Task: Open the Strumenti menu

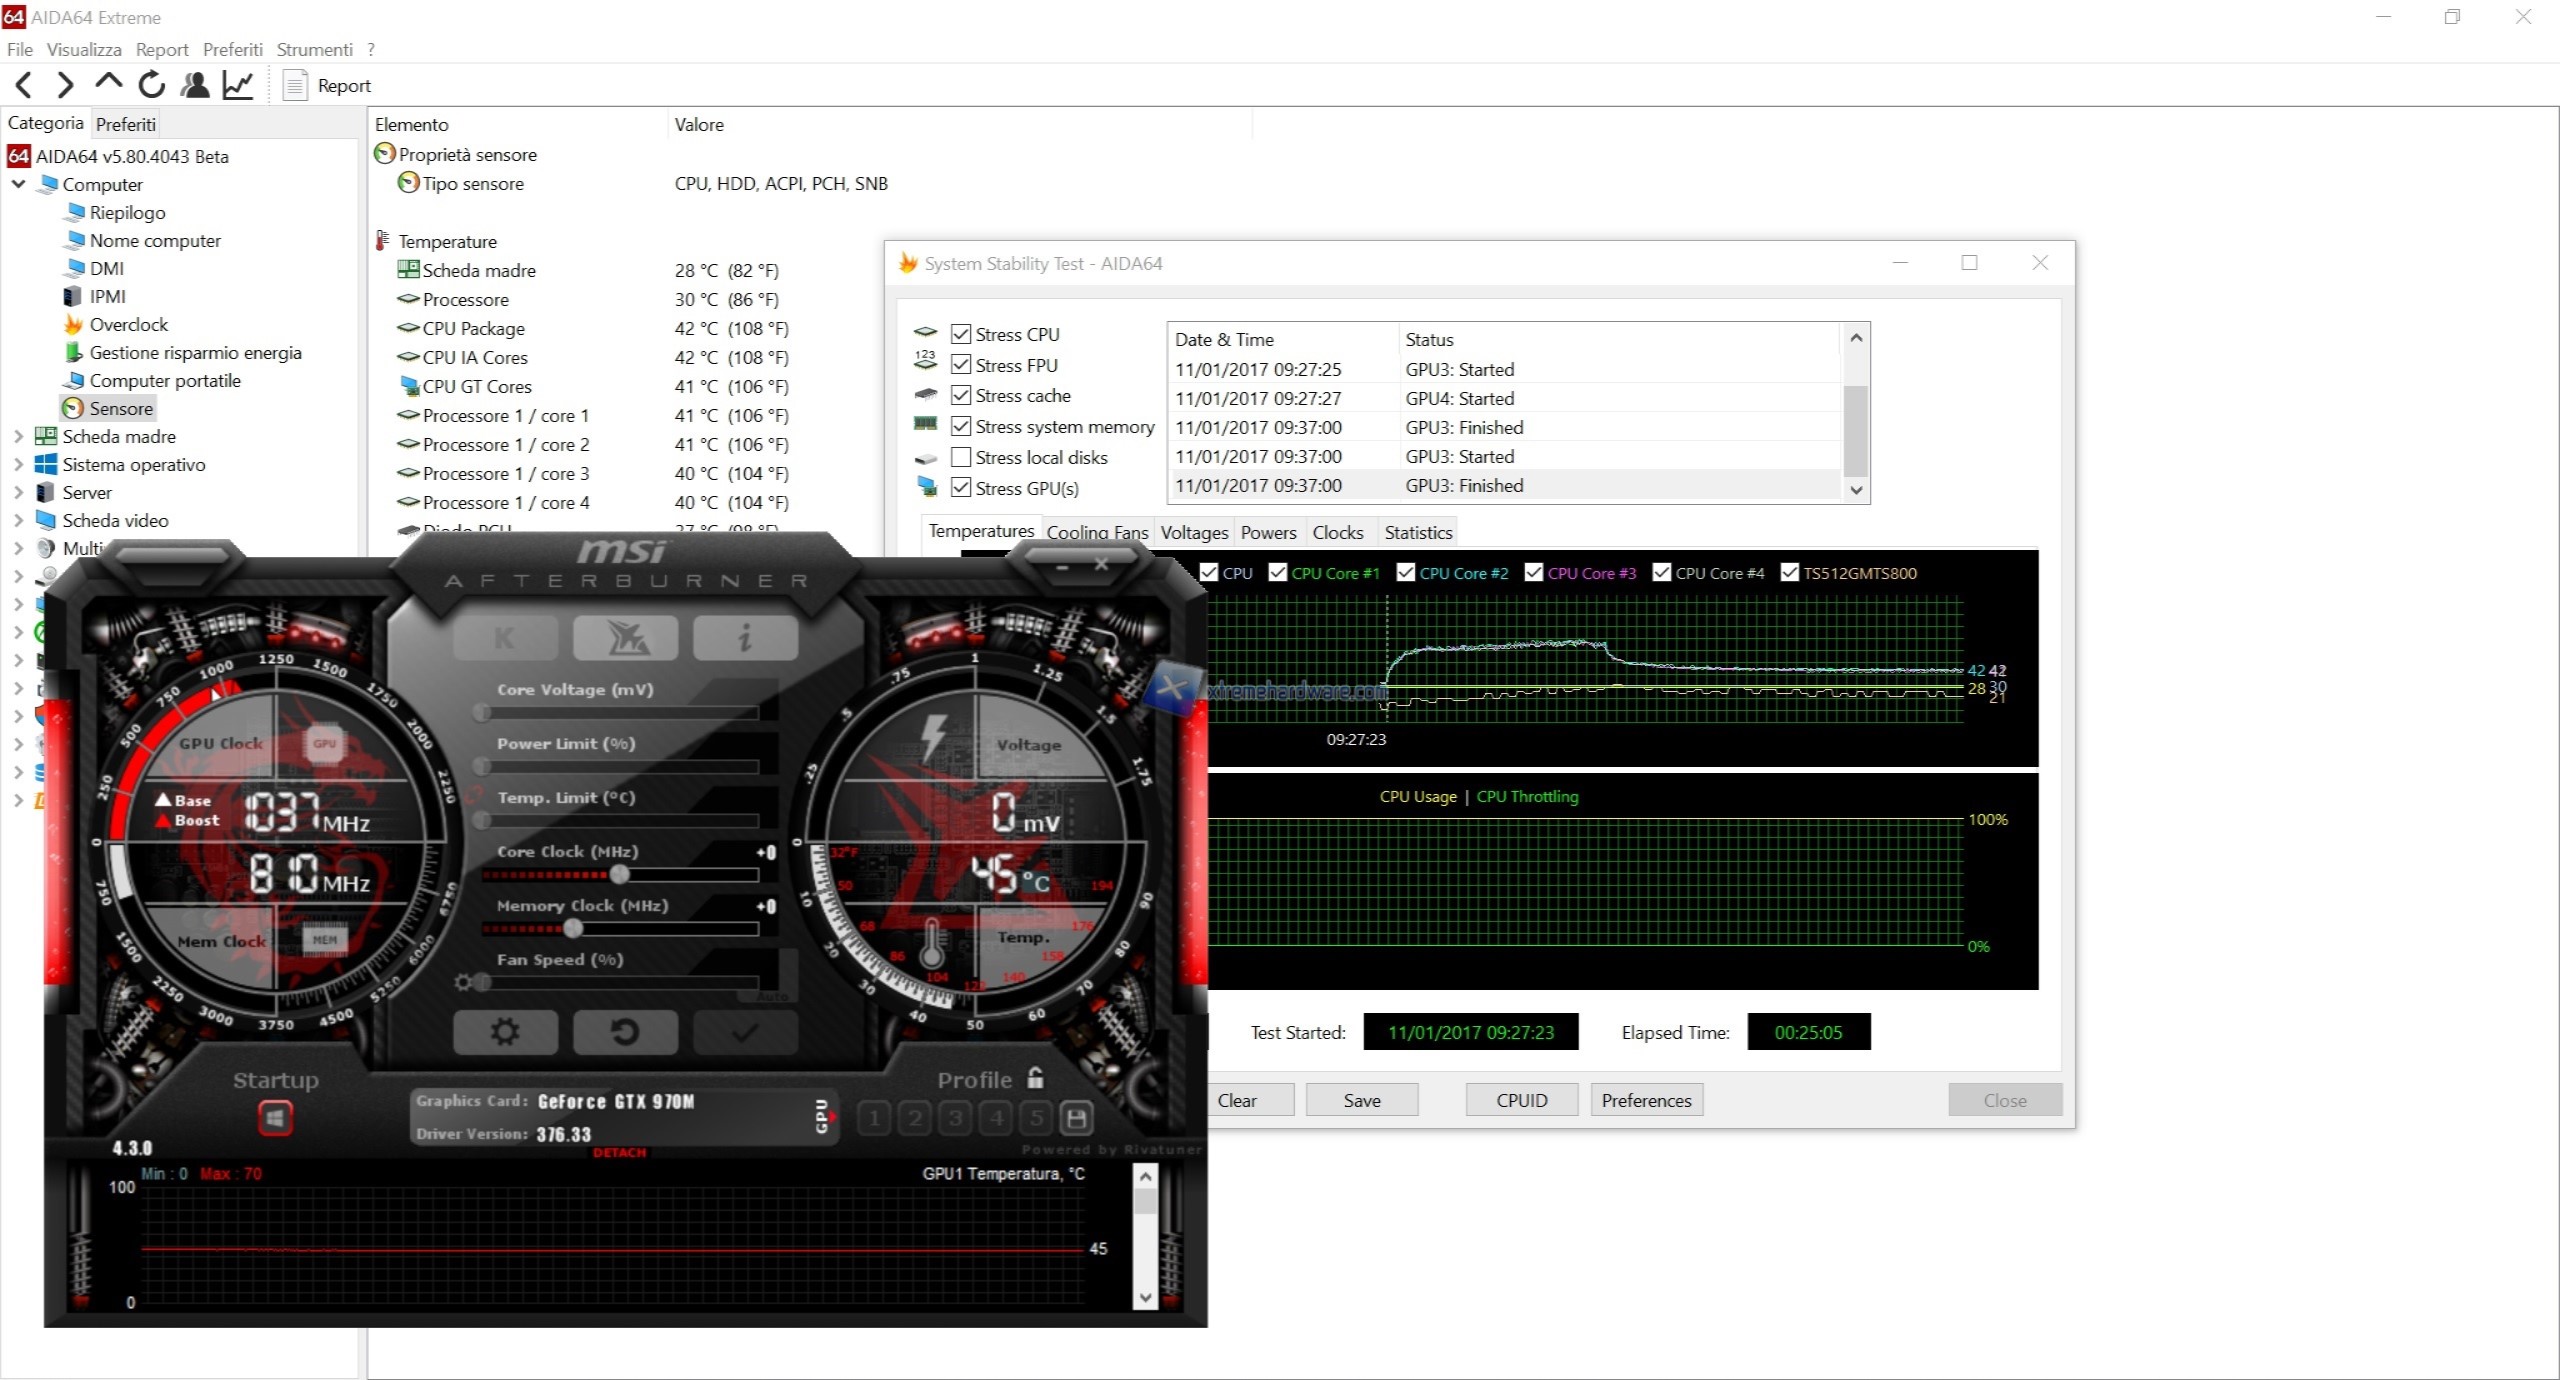Action: point(314,49)
